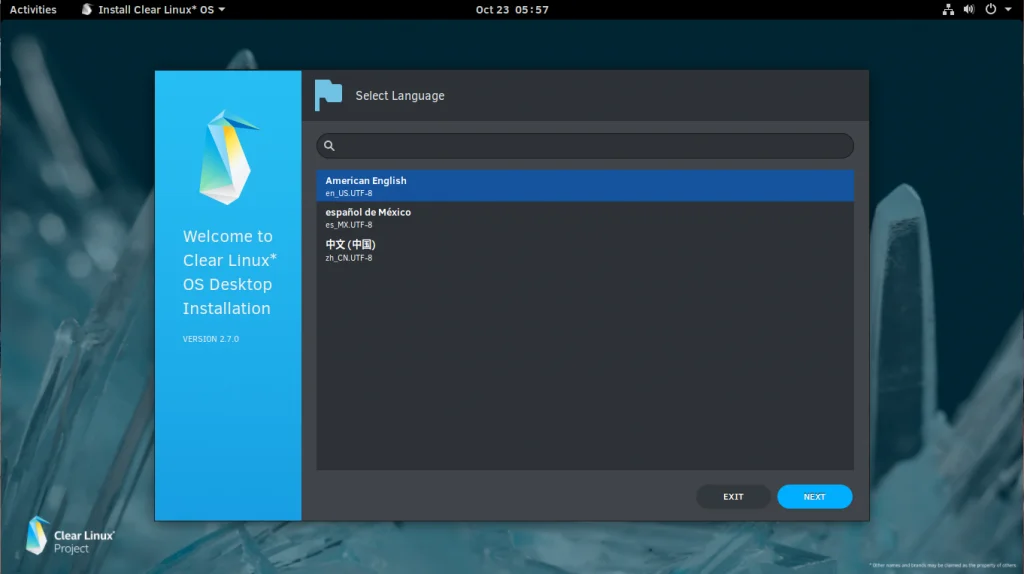The image size is (1024, 574).
Task: Focus the language search field
Action: (x=585, y=146)
